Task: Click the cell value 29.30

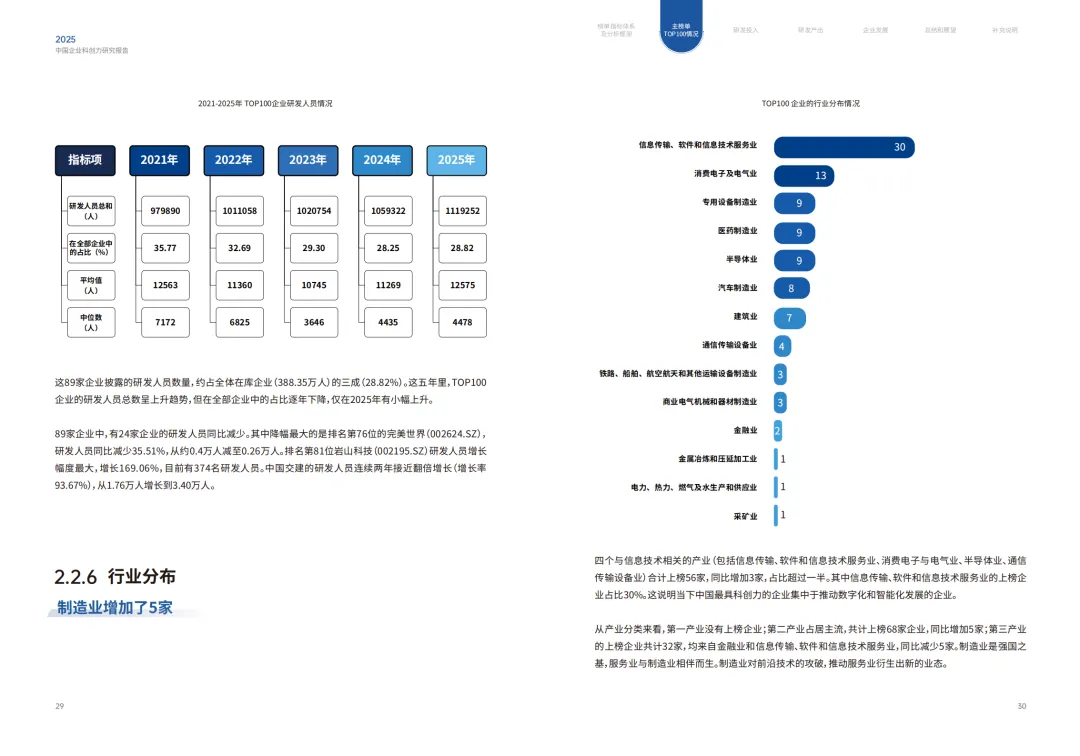Action: 314,248
